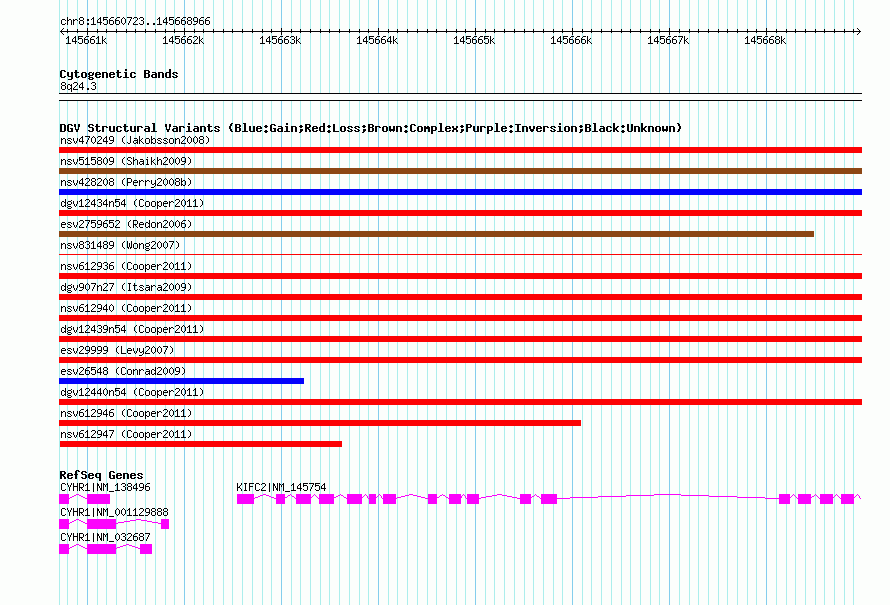
Task: Click the 8q24.3 band label
Action: (x=78, y=86)
